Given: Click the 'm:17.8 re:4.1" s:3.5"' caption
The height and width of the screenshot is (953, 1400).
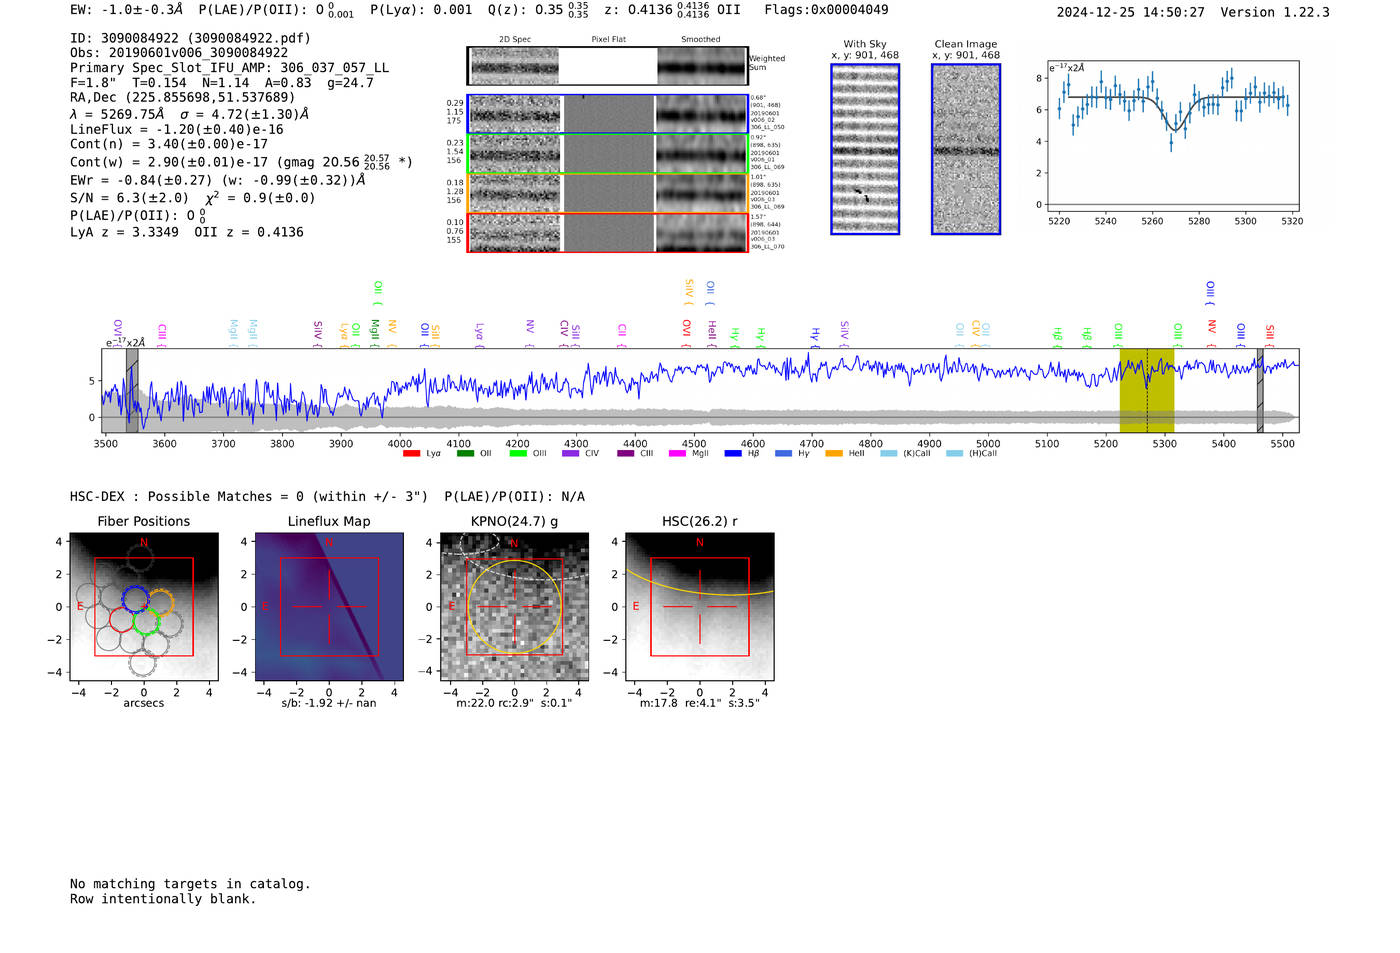Looking at the screenshot, I should [700, 703].
